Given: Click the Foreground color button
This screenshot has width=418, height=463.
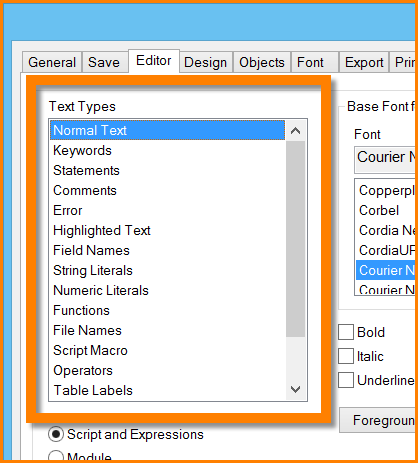Looking at the screenshot, I should tap(379, 420).
